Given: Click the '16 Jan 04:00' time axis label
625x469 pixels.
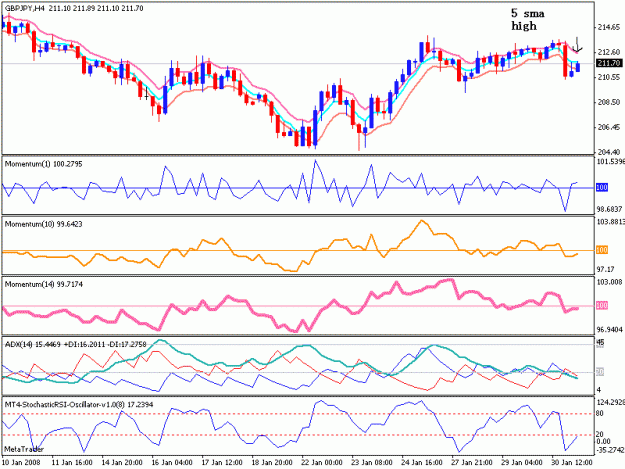Looking at the screenshot, I should pos(172,463).
